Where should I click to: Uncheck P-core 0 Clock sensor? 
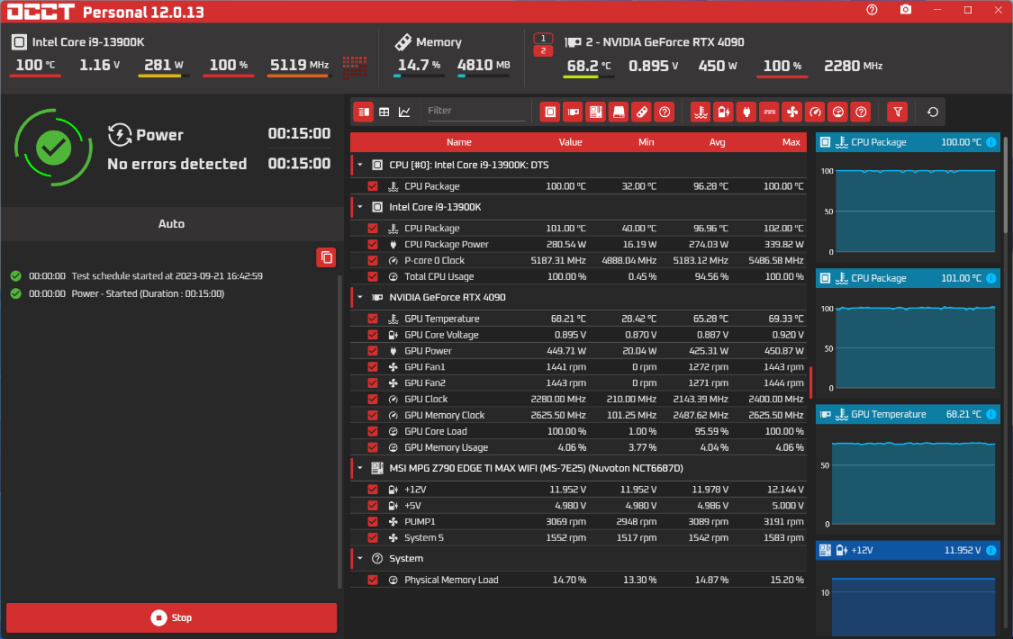[x=373, y=260]
